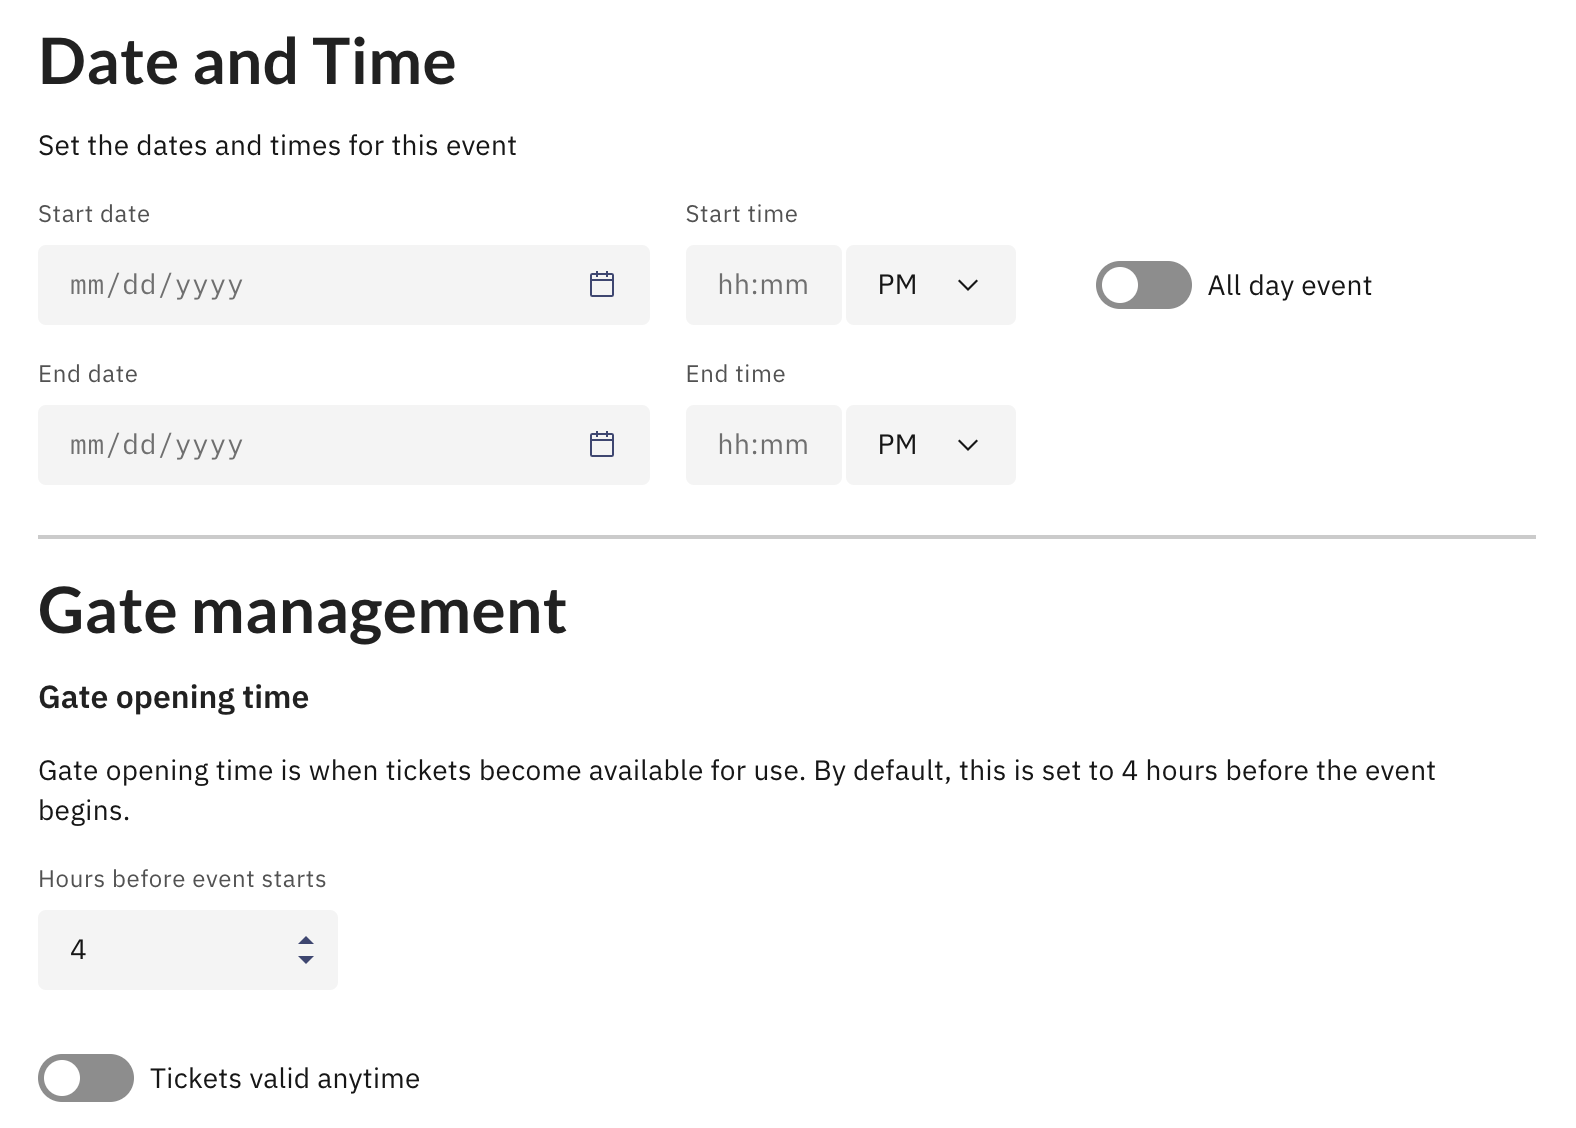
Task: Focus the Start date mm/dd/yyyy field
Action: (x=344, y=285)
